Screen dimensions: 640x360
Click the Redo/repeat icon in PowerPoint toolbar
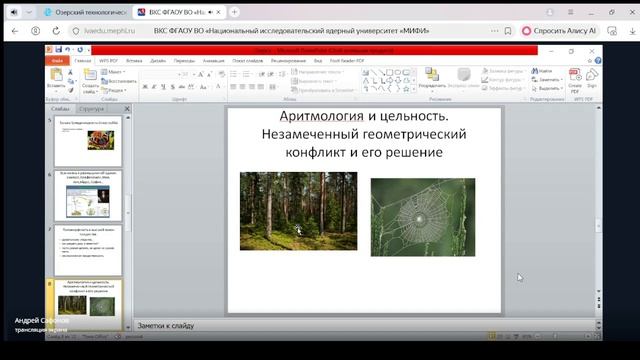[x=80, y=49]
